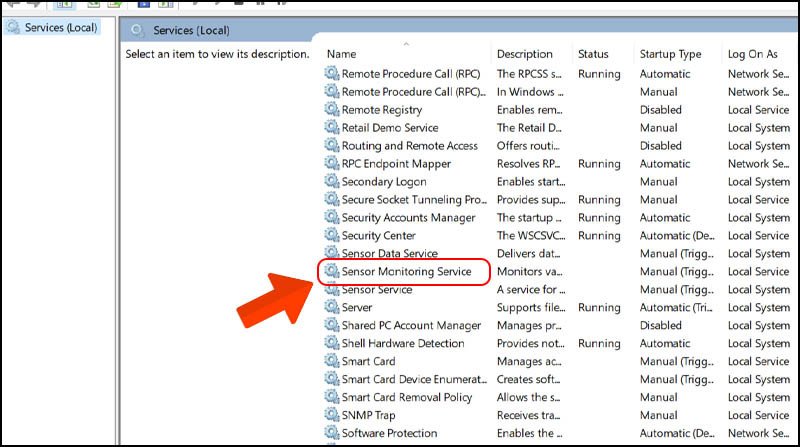Select the Secondary Logon service name
Screen dimensions: 800x447
coord(384,182)
